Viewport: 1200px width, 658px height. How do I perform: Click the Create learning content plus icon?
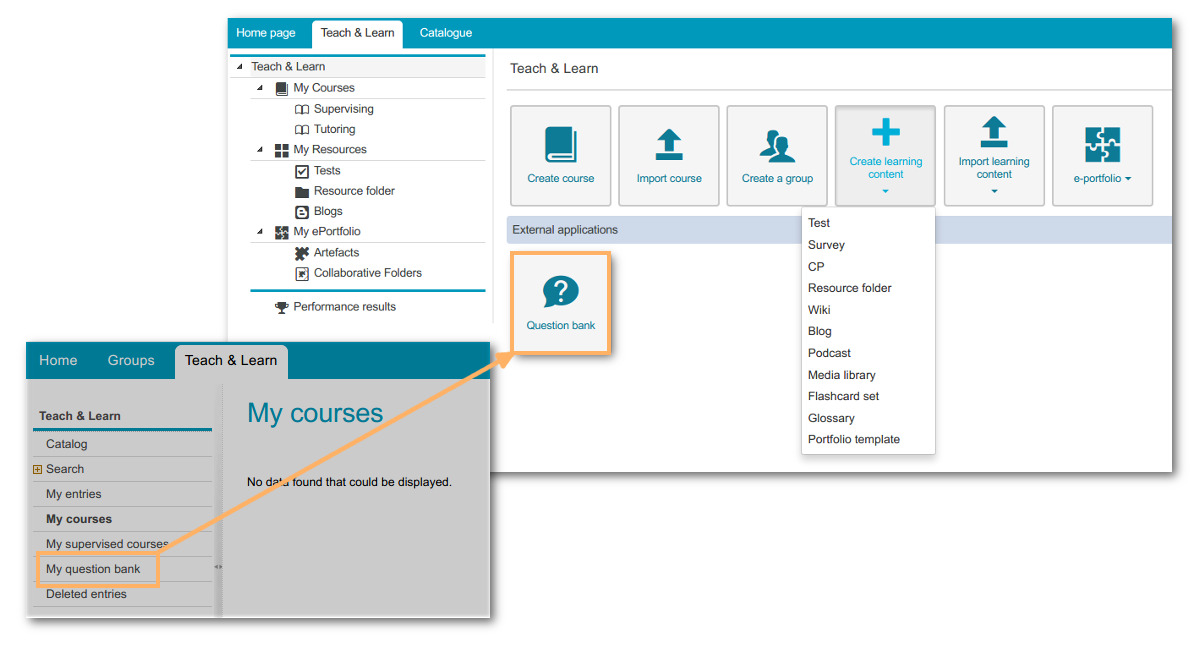[885, 132]
